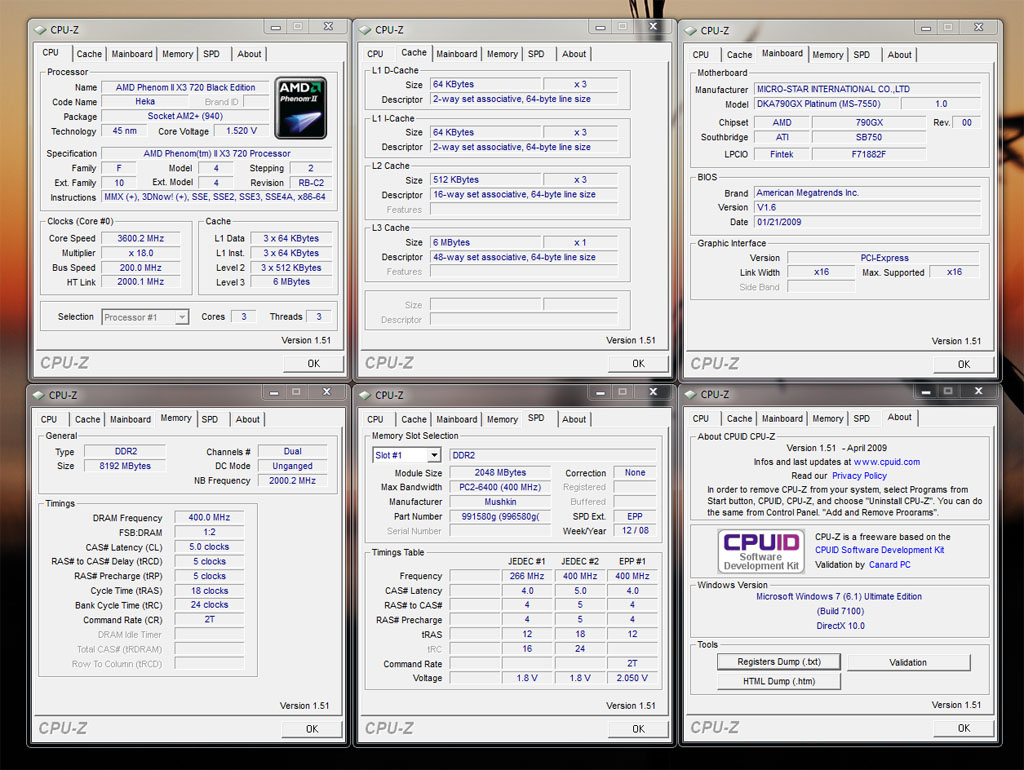Image resolution: width=1024 pixels, height=770 pixels.
Task: Click Microsoft Windows 7 Ultimate Edition text
Action: pyautogui.click(x=839, y=596)
